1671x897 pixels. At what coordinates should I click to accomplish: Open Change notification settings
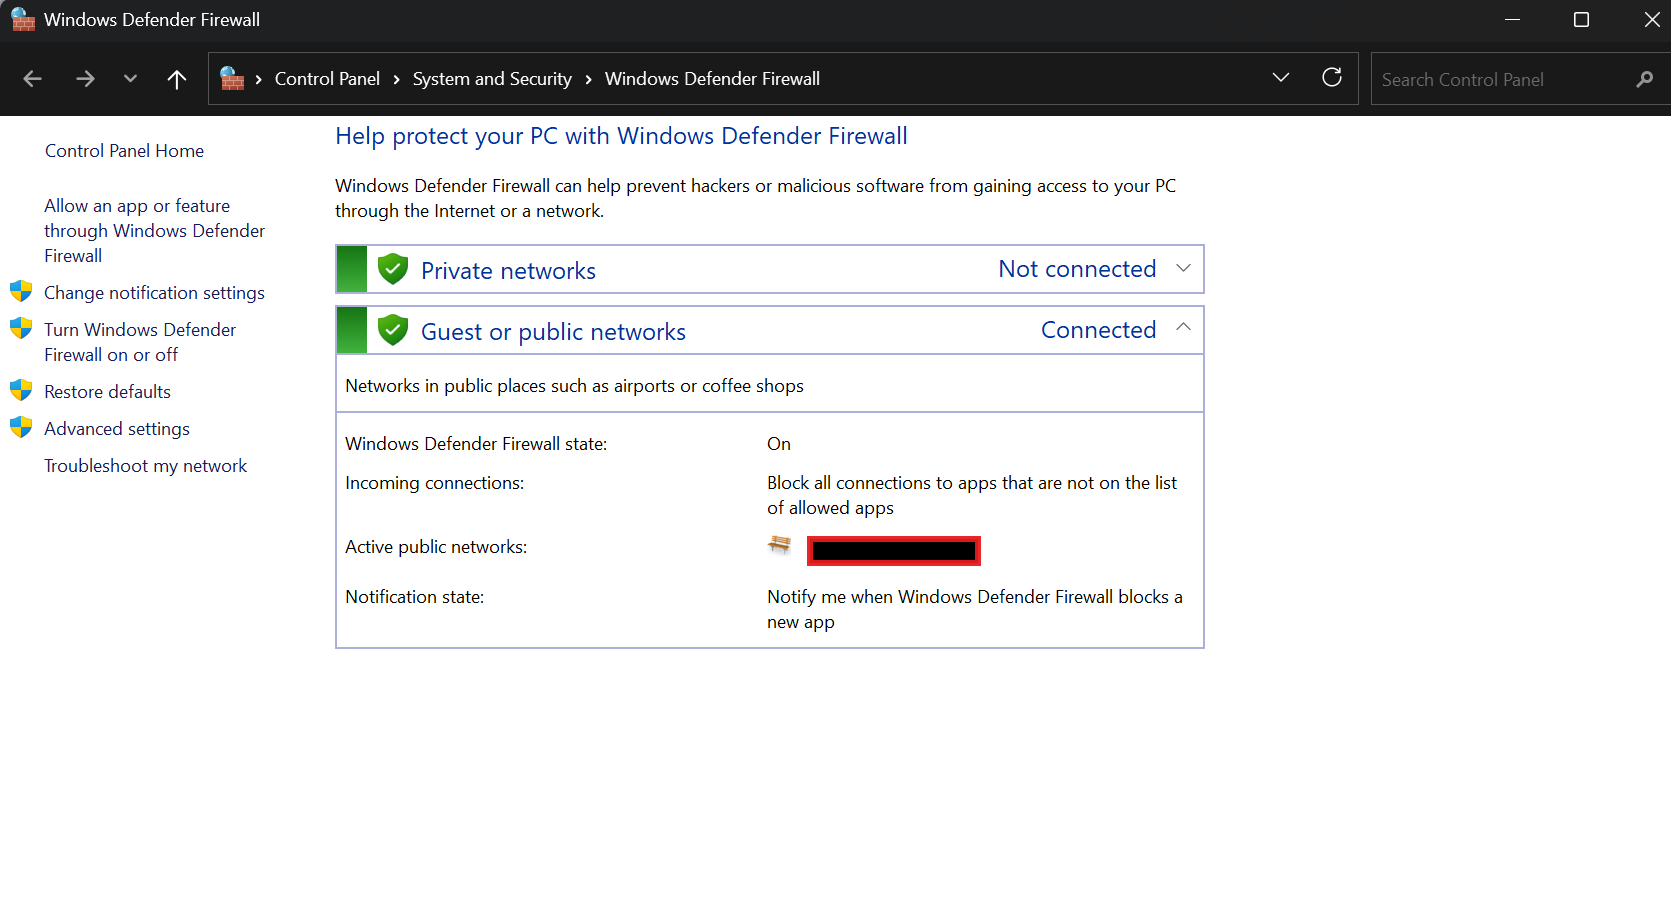[x=154, y=293]
